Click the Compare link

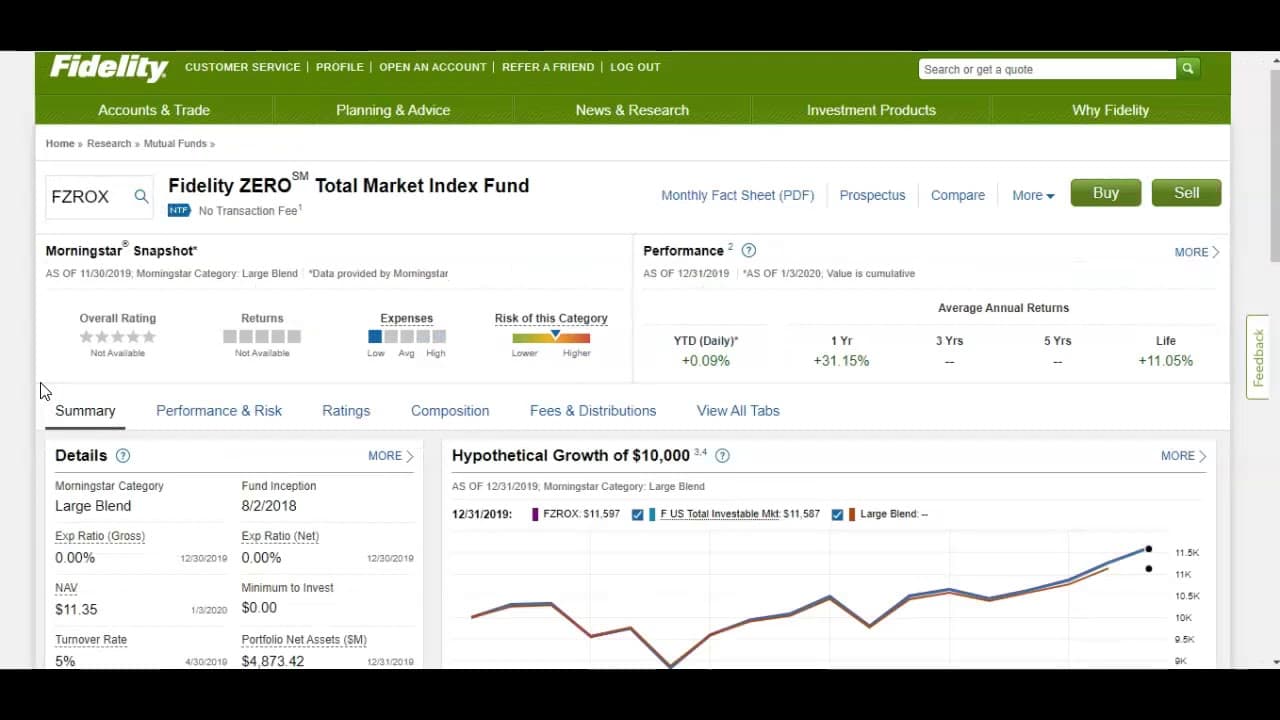coord(958,195)
